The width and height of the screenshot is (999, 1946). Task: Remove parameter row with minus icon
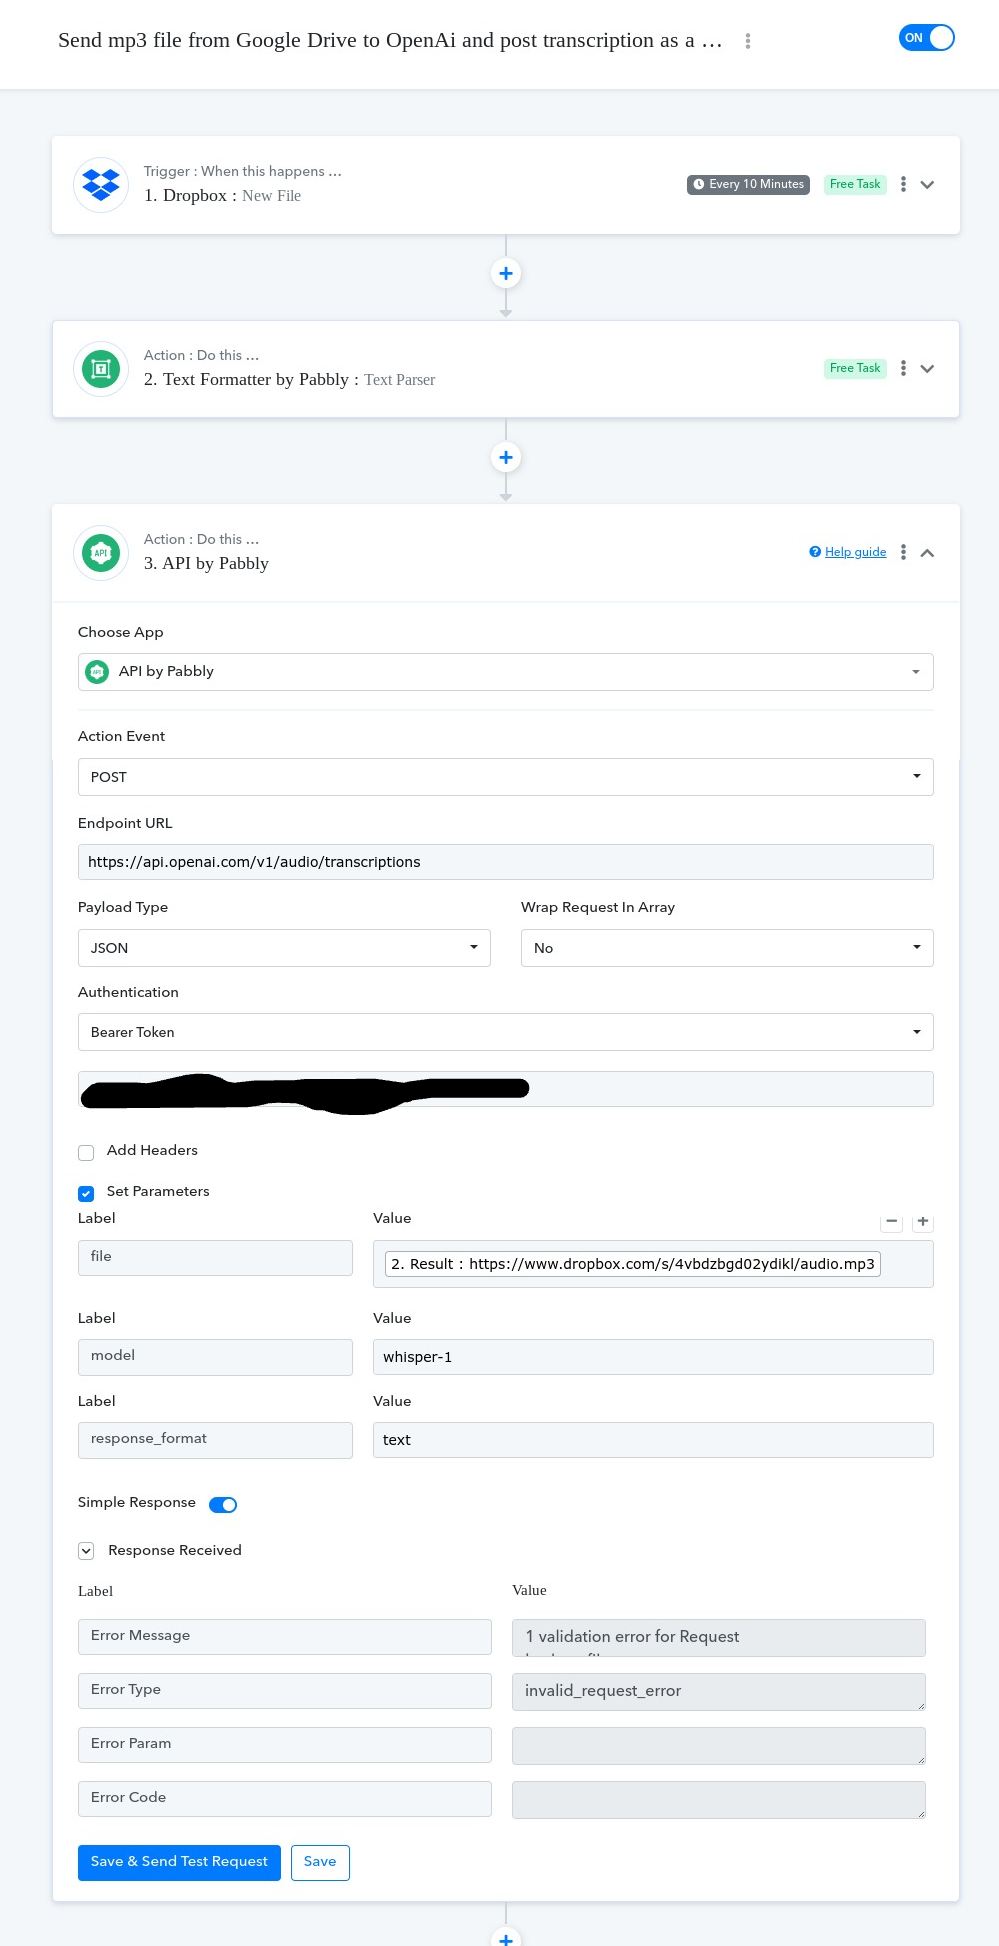[891, 1222]
